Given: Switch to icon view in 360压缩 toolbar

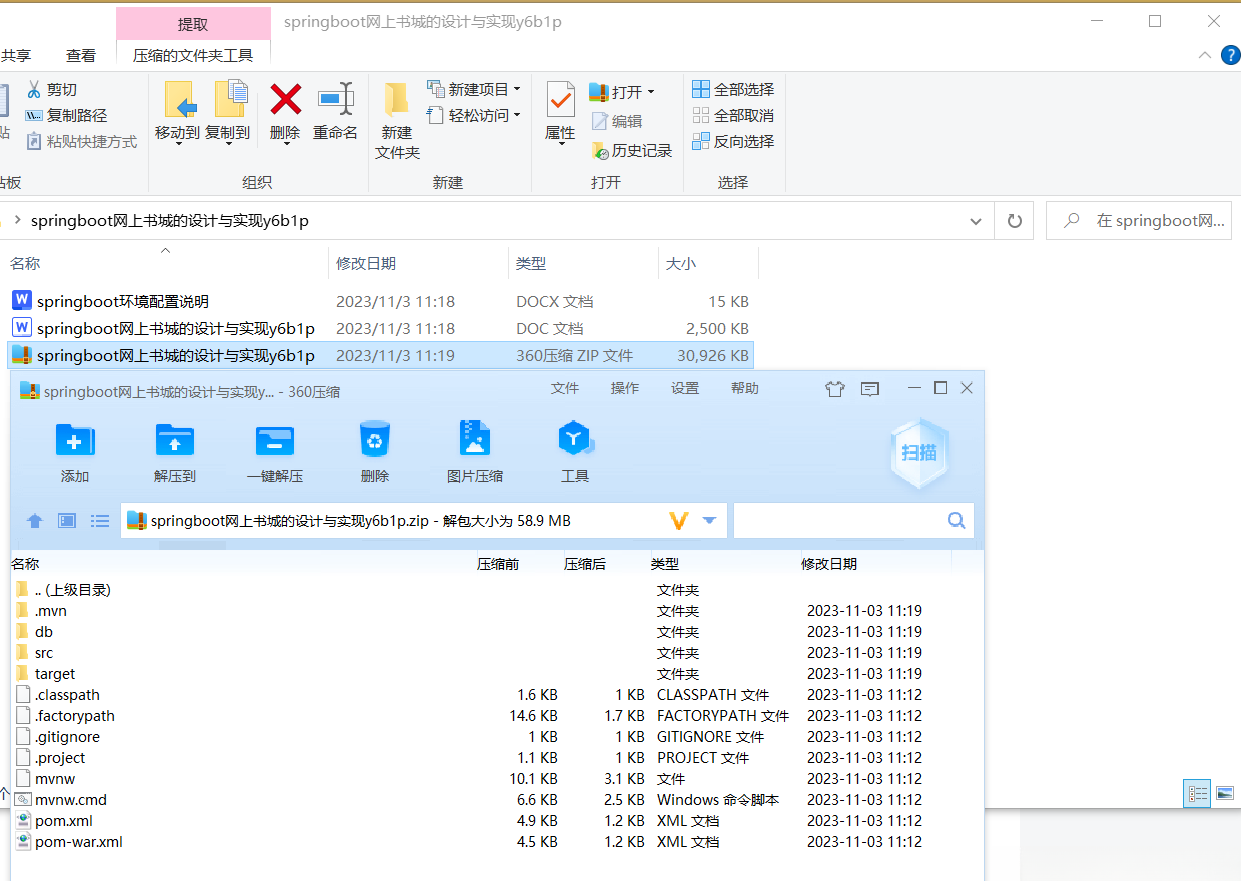Looking at the screenshot, I should [x=67, y=520].
